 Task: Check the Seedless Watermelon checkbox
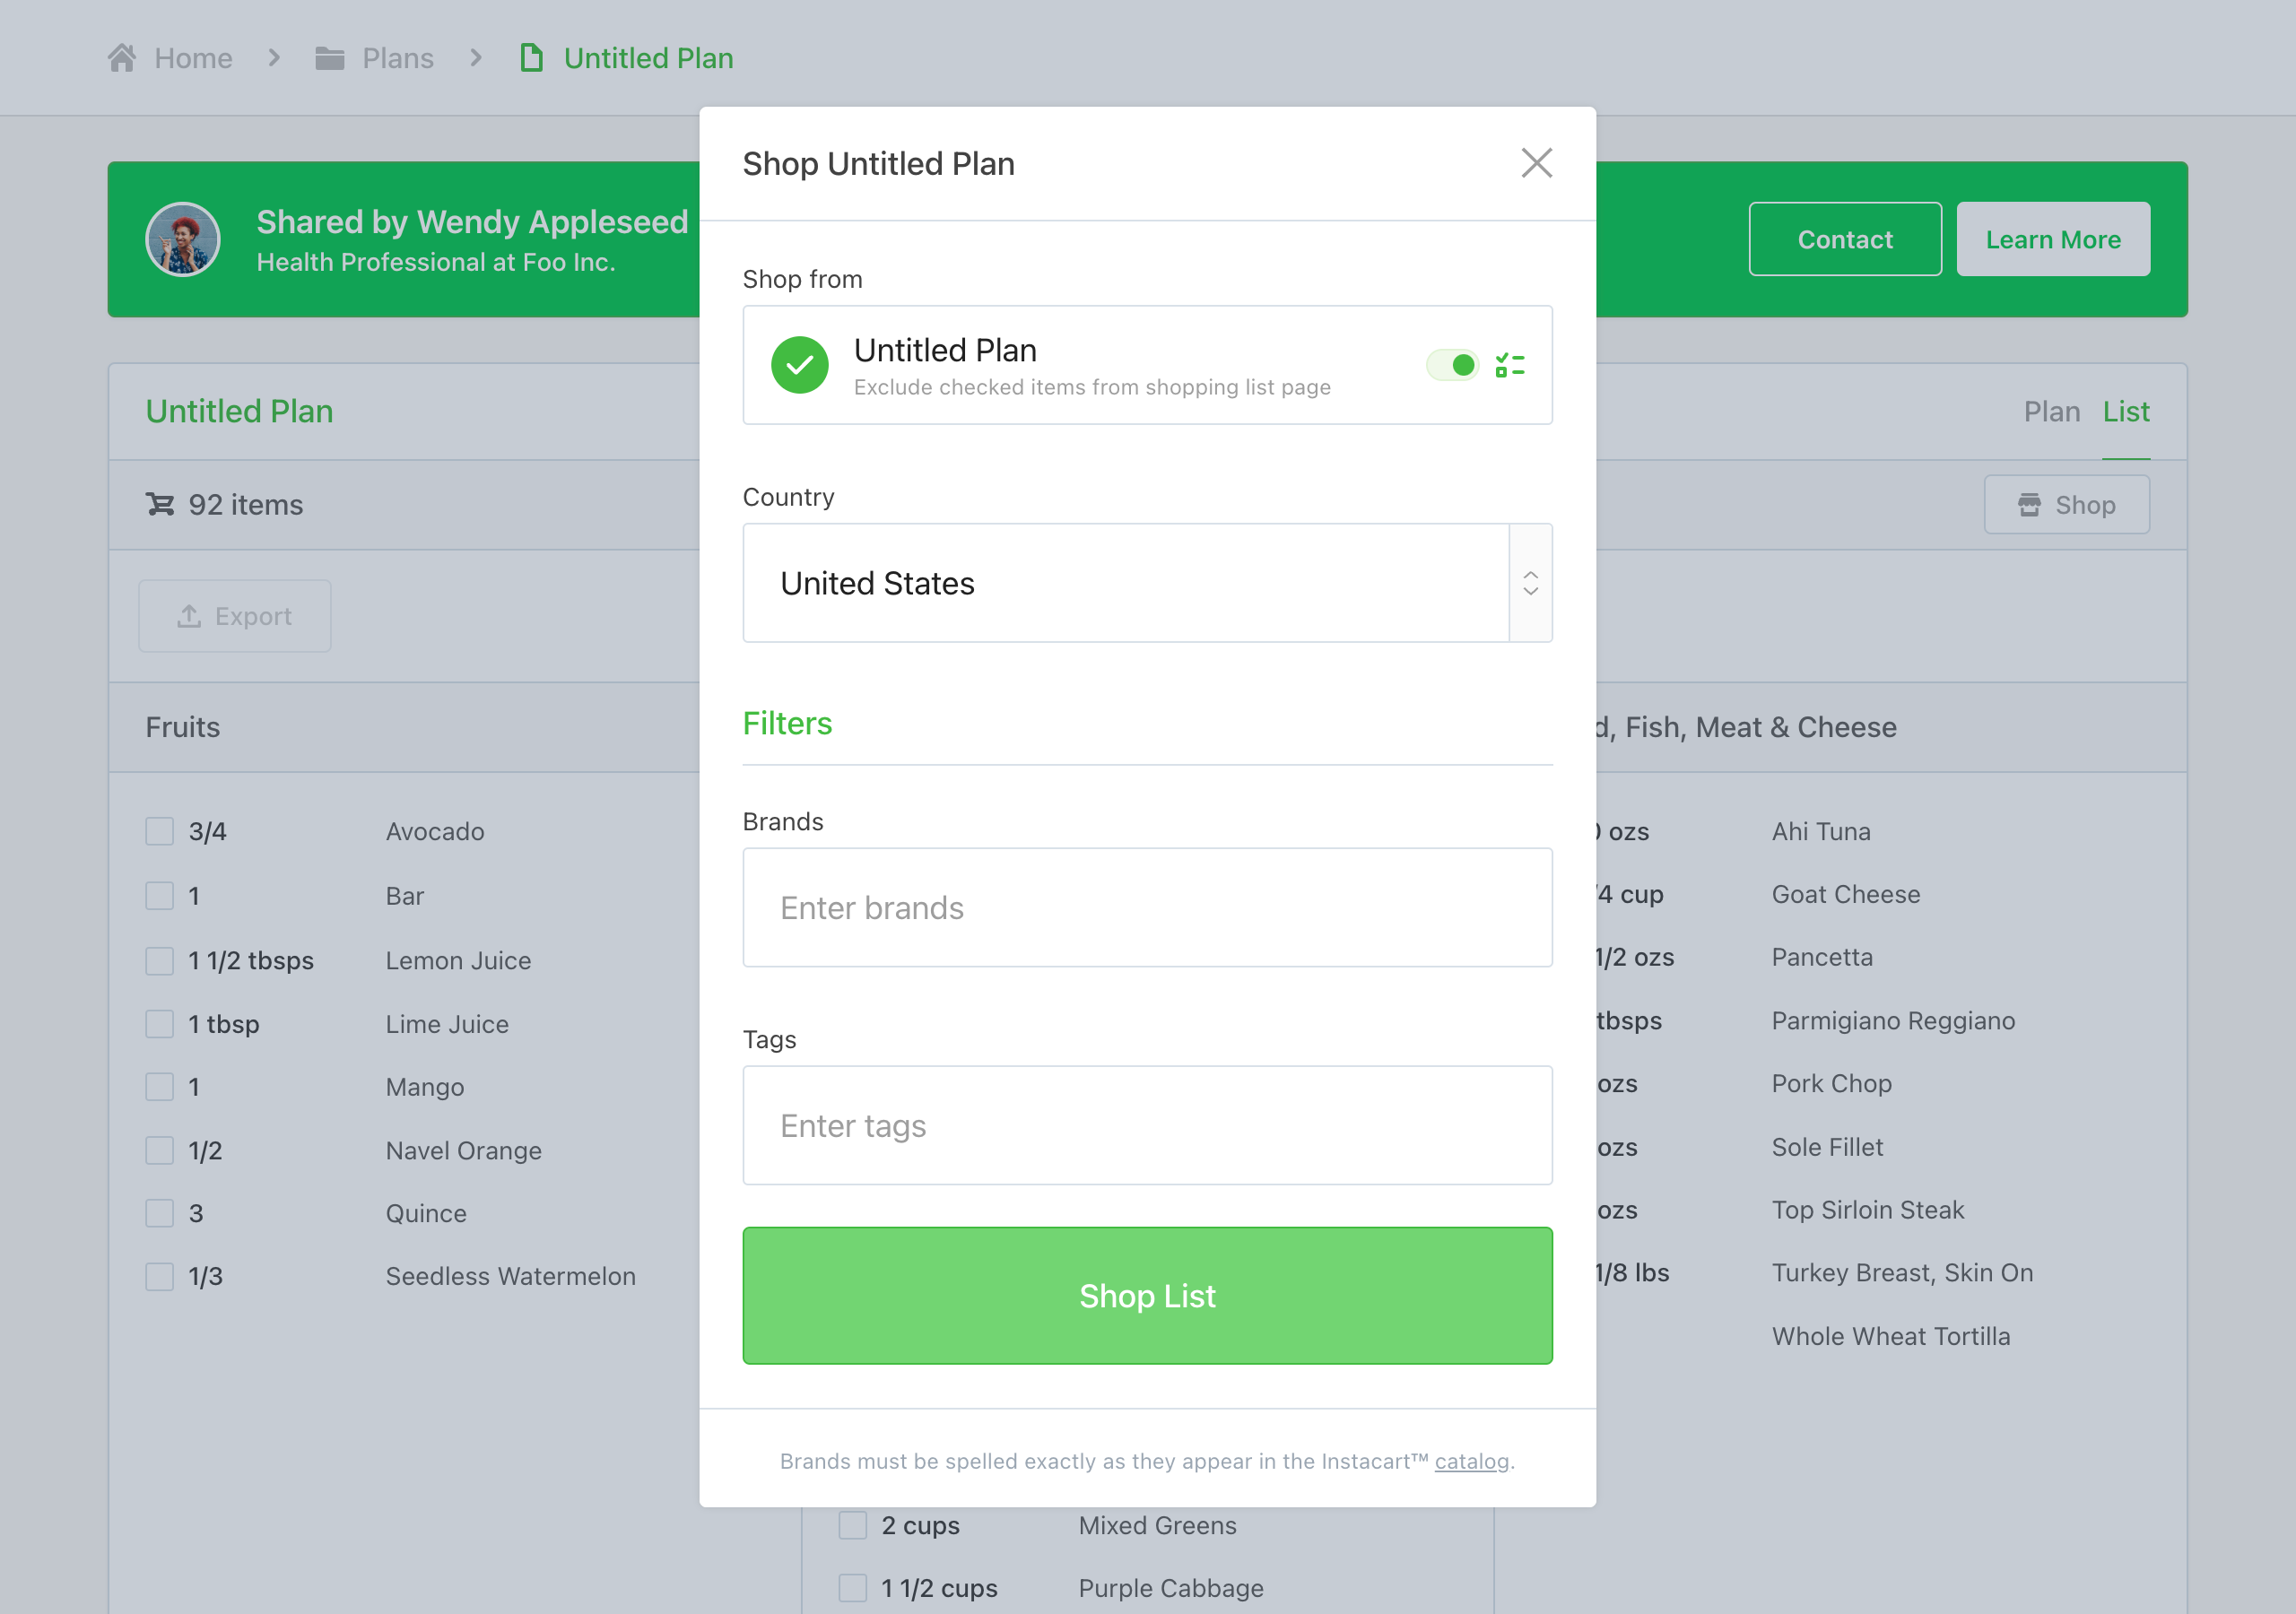pyautogui.click(x=160, y=1276)
